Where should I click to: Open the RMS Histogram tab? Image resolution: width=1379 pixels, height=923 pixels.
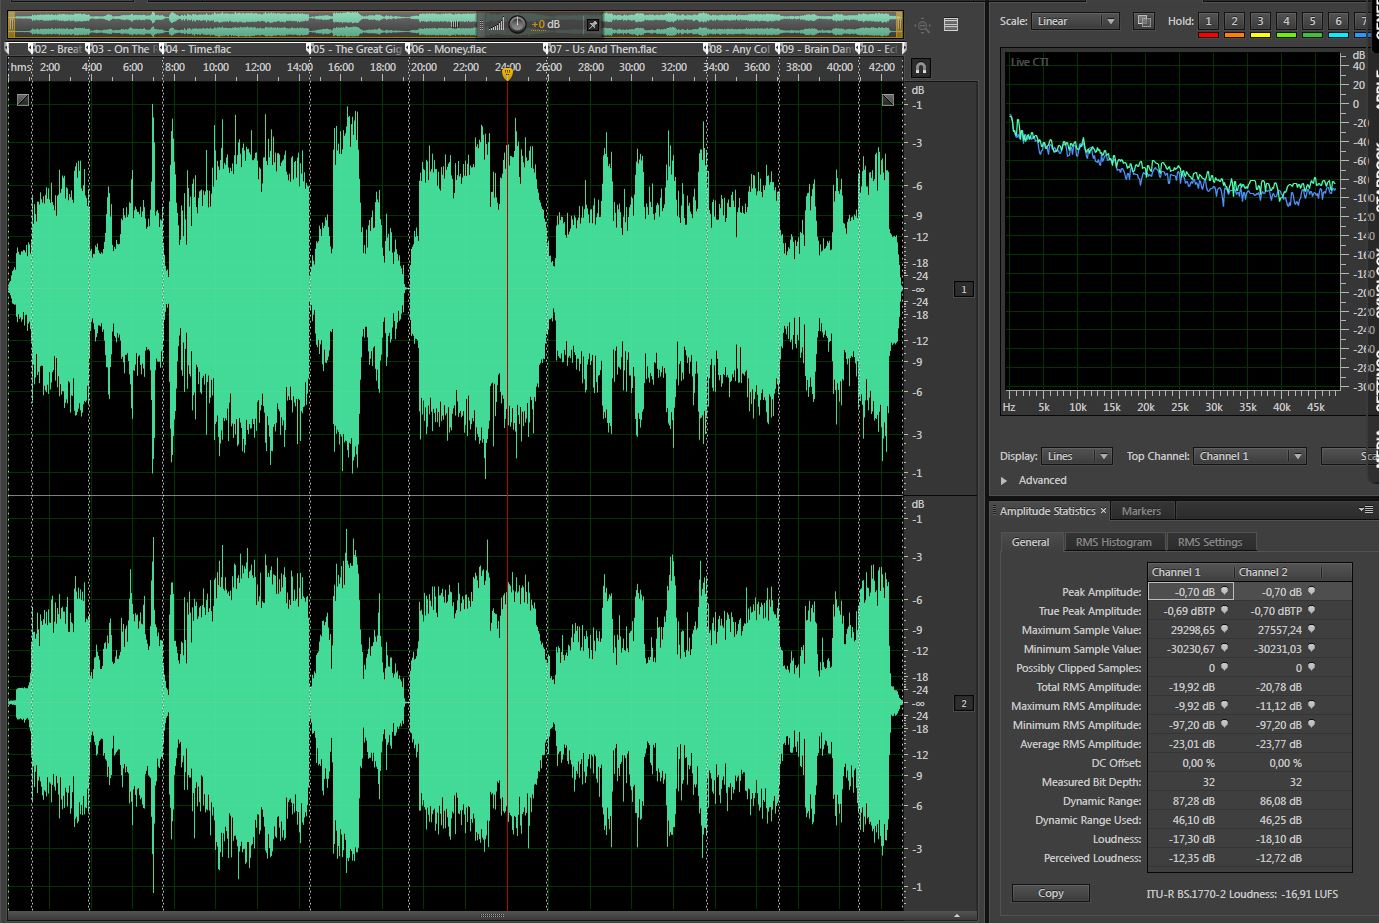coord(1113,542)
